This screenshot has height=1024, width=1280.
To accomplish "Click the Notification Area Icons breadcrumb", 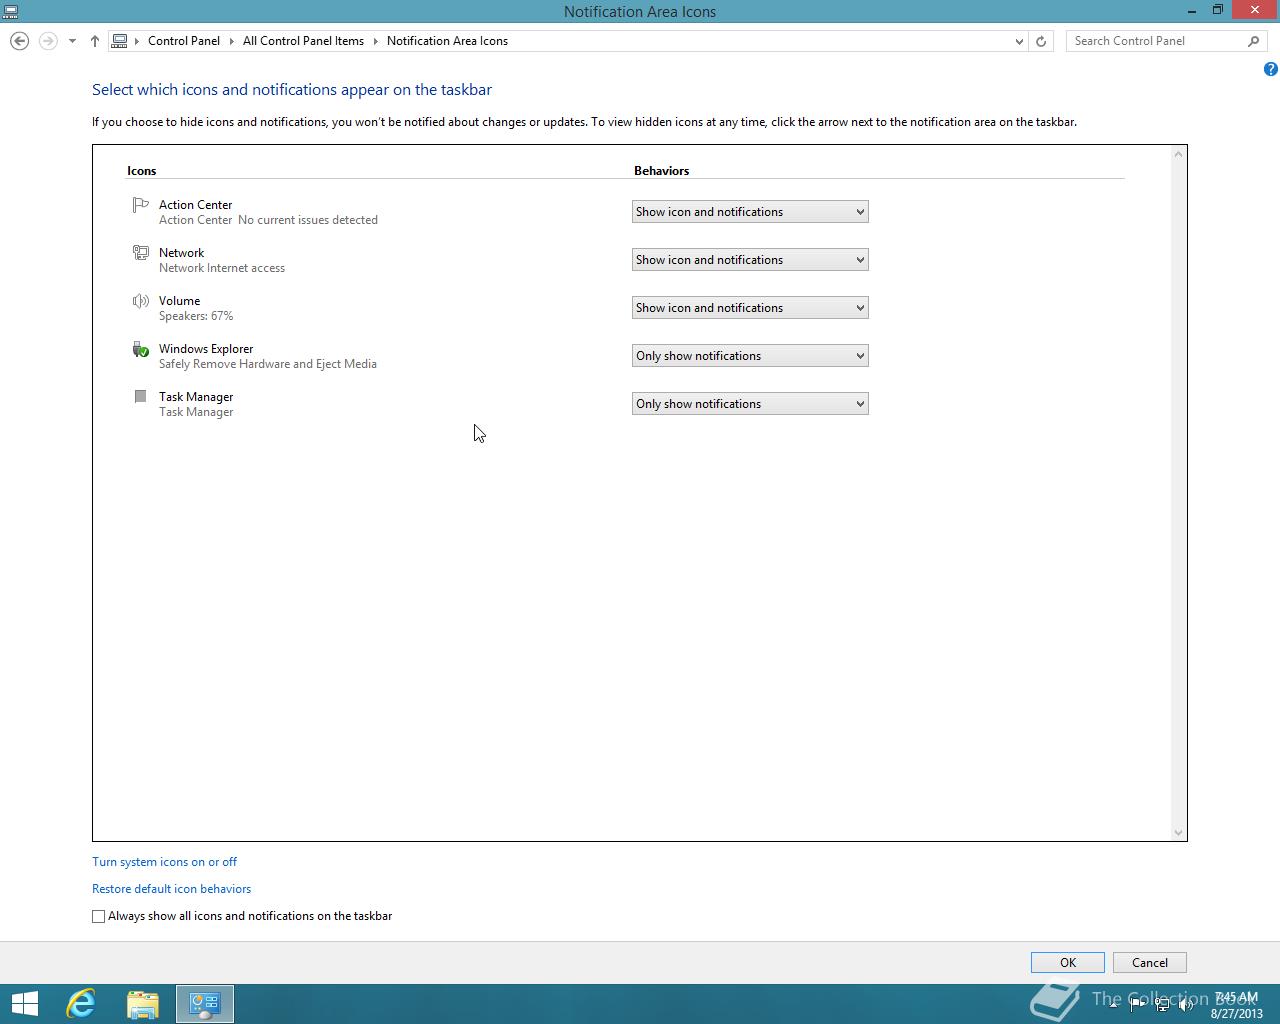I will [447, 41].
